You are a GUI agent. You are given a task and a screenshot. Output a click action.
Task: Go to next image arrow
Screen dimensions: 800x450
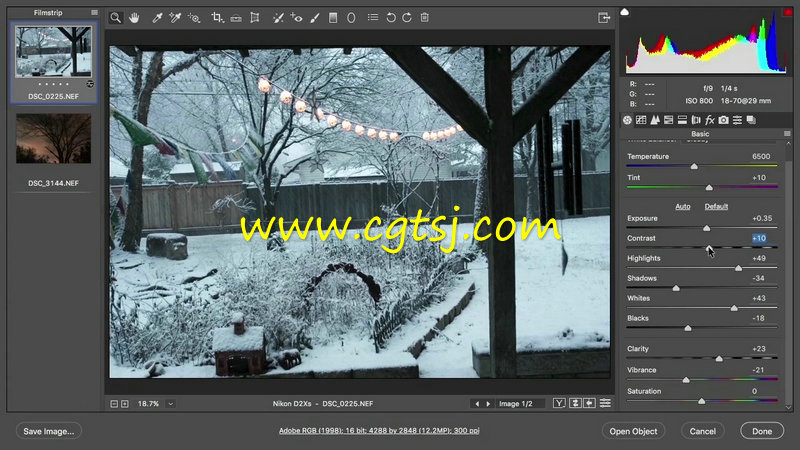coord(488,404)
